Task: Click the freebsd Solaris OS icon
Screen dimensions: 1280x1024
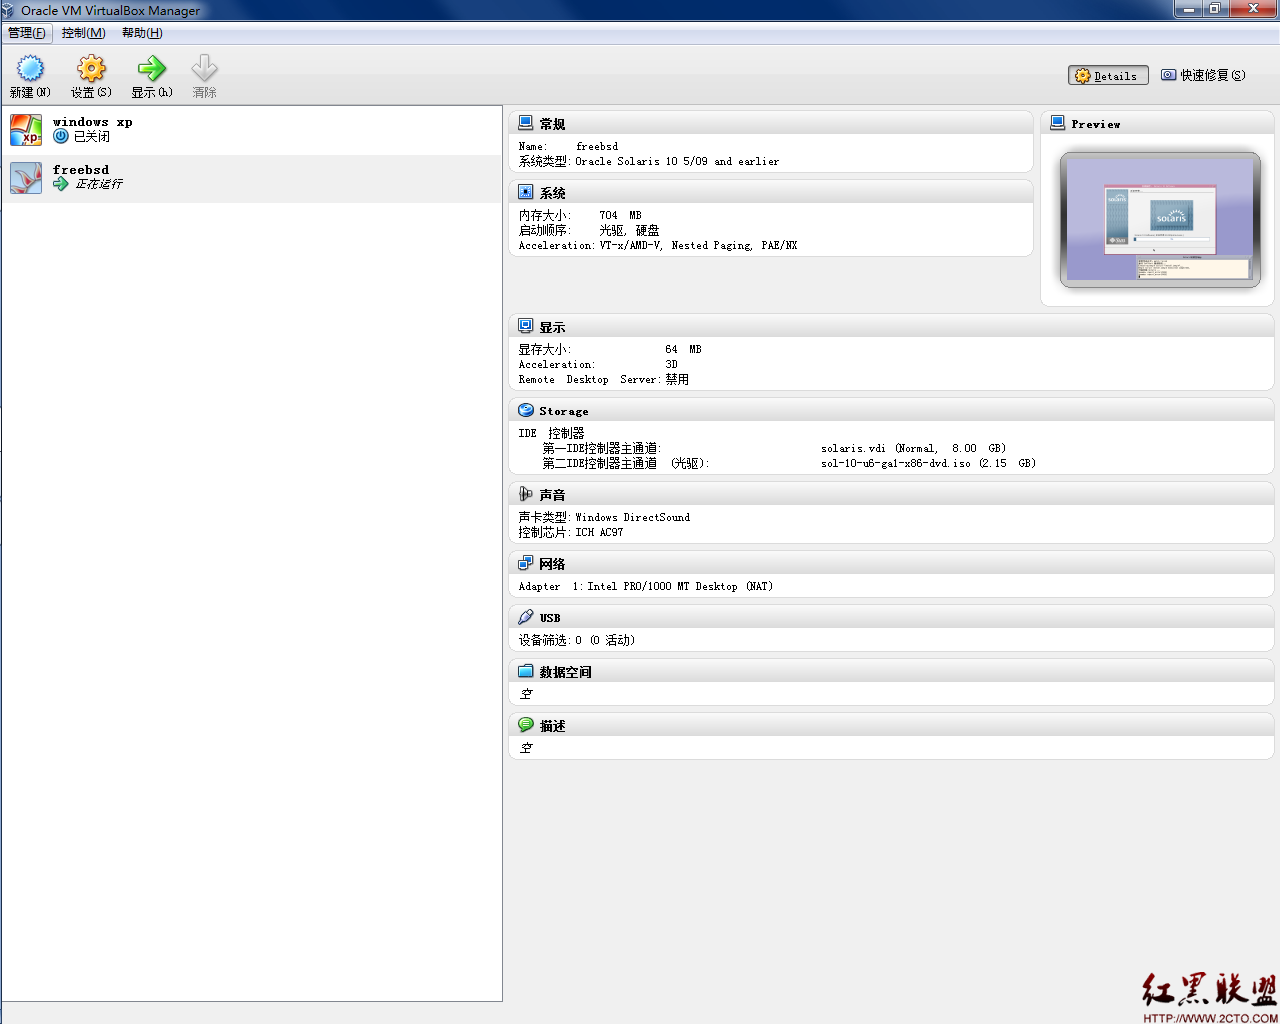Action: pyautogui.click(x=26, y=178)
